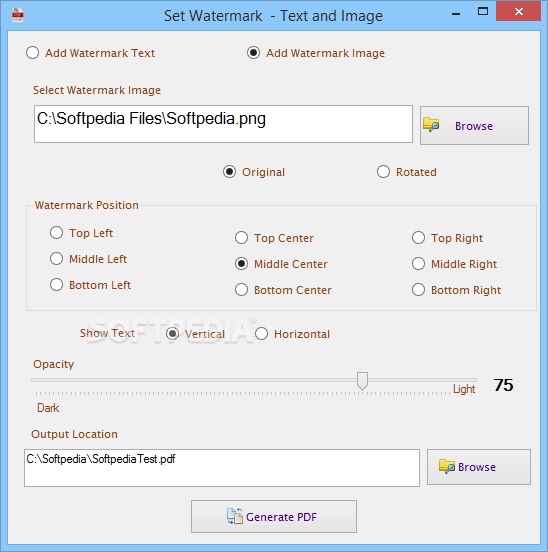This screenshot has height=552, width=548.
Task: Click the Opacity slider handle
Action: click(x=362, y=381)
